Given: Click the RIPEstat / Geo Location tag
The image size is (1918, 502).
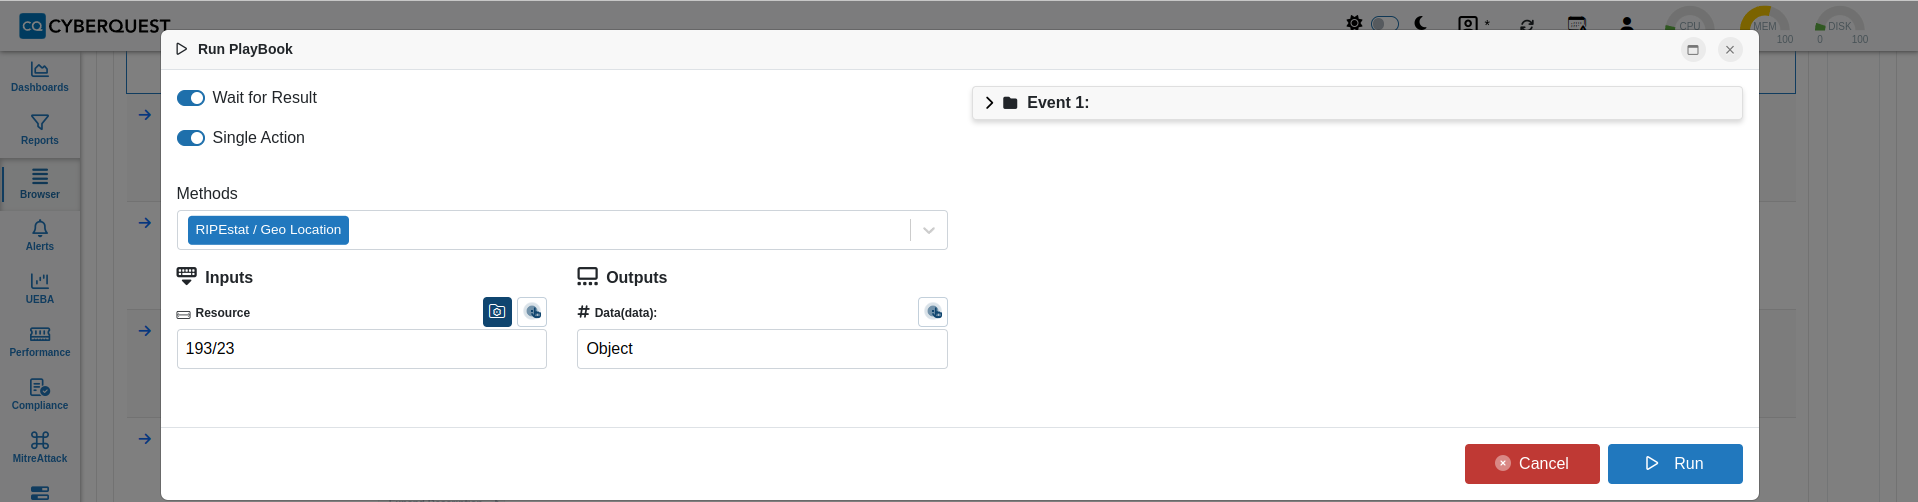Looking at the screenshot, I should tap(268, 230).
